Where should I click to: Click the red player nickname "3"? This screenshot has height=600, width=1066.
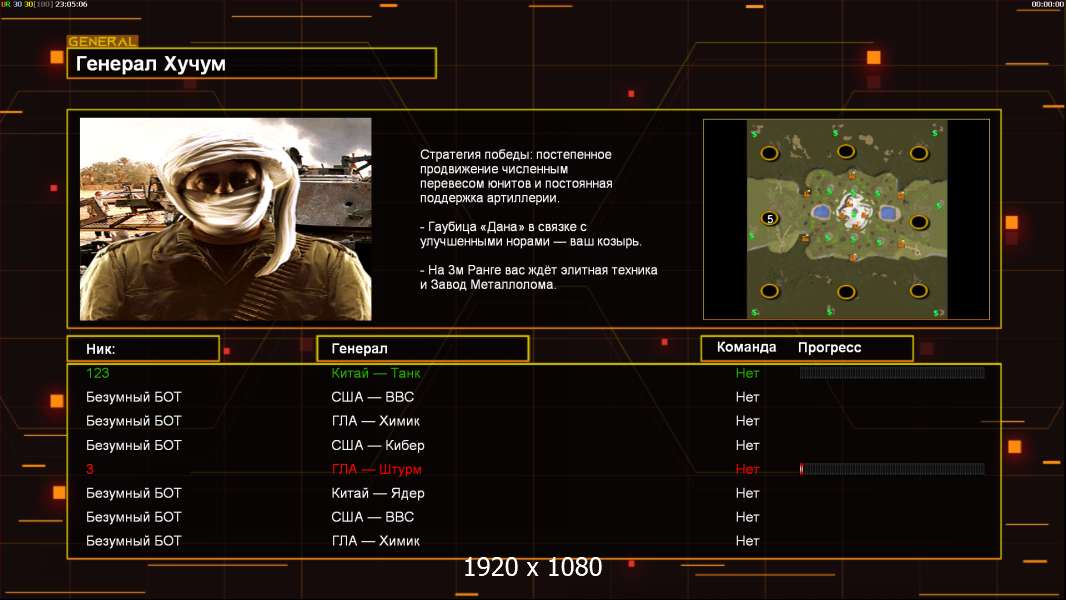point(90,469)
